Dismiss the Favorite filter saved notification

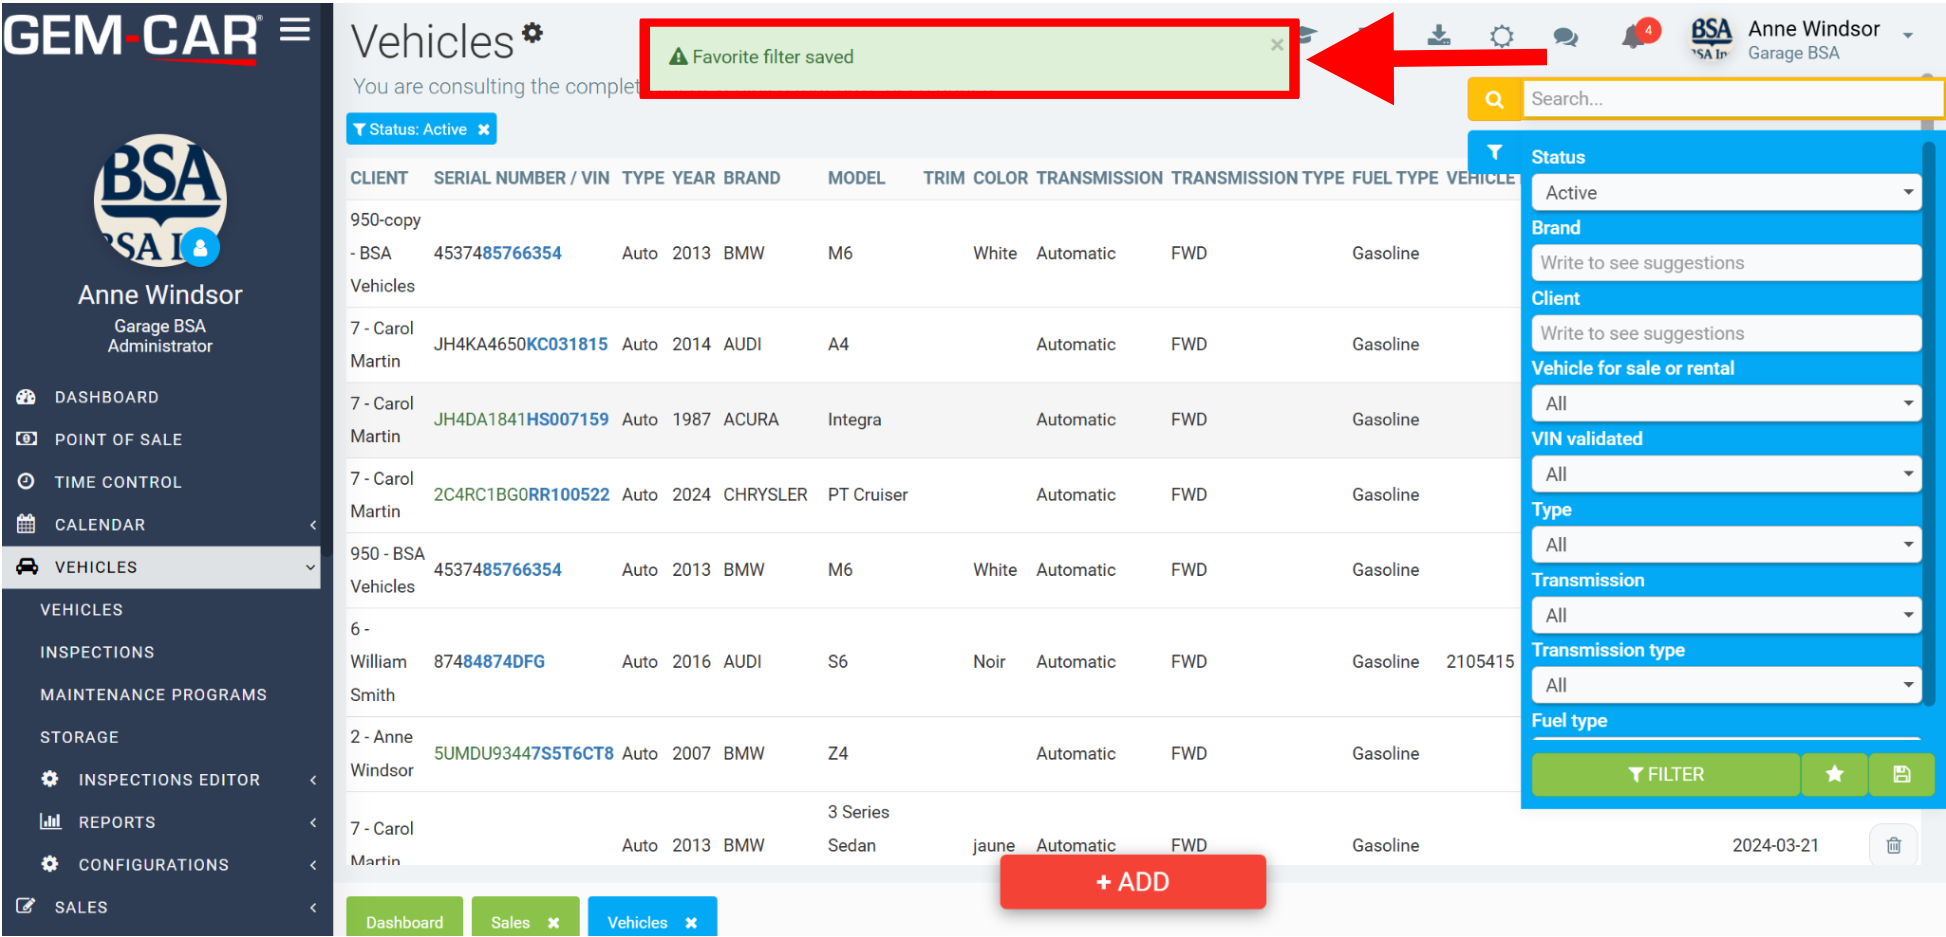pos(1276,45)
